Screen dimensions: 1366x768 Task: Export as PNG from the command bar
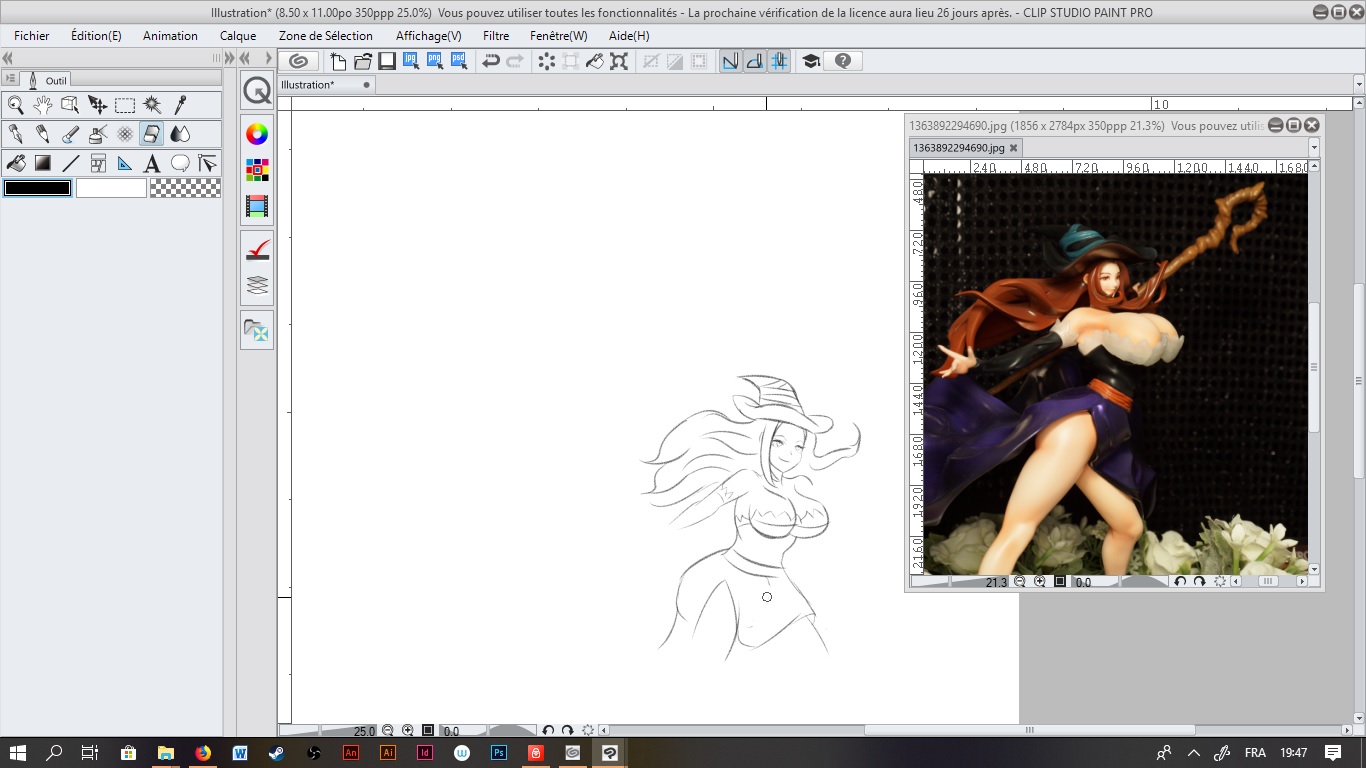click(x=435, y=61)
